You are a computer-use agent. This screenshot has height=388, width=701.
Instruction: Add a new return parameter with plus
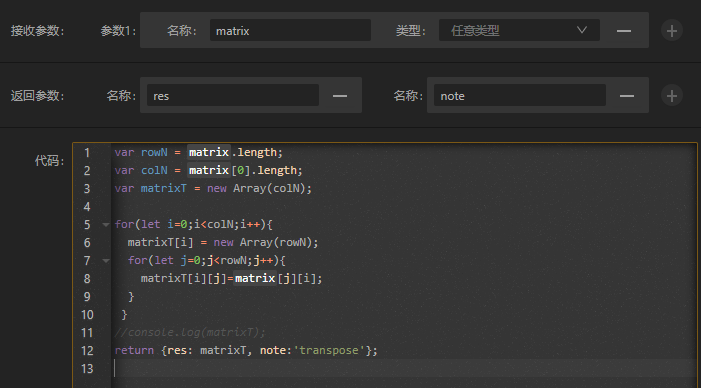pyautogui.click(x=671, y=96)
